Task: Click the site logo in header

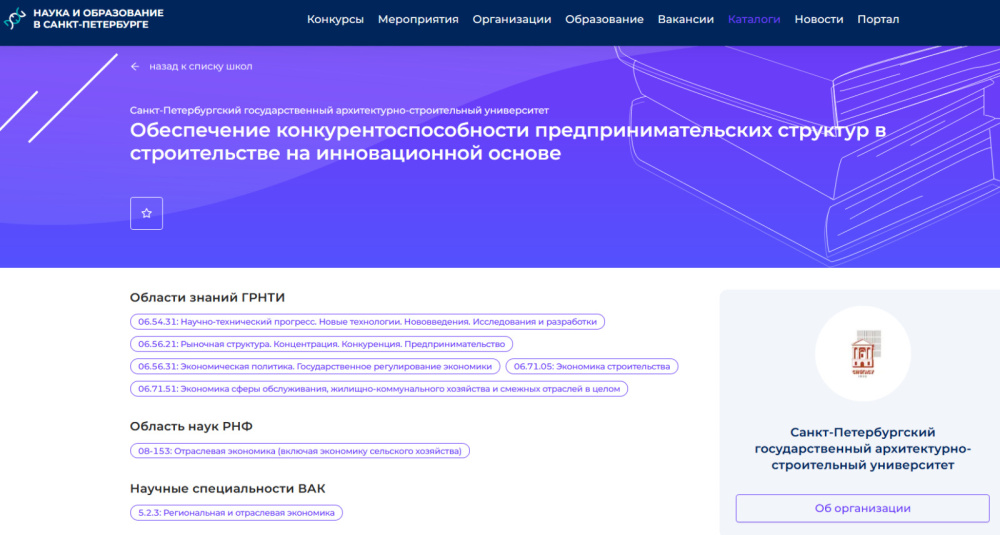Action: point(84,18)
